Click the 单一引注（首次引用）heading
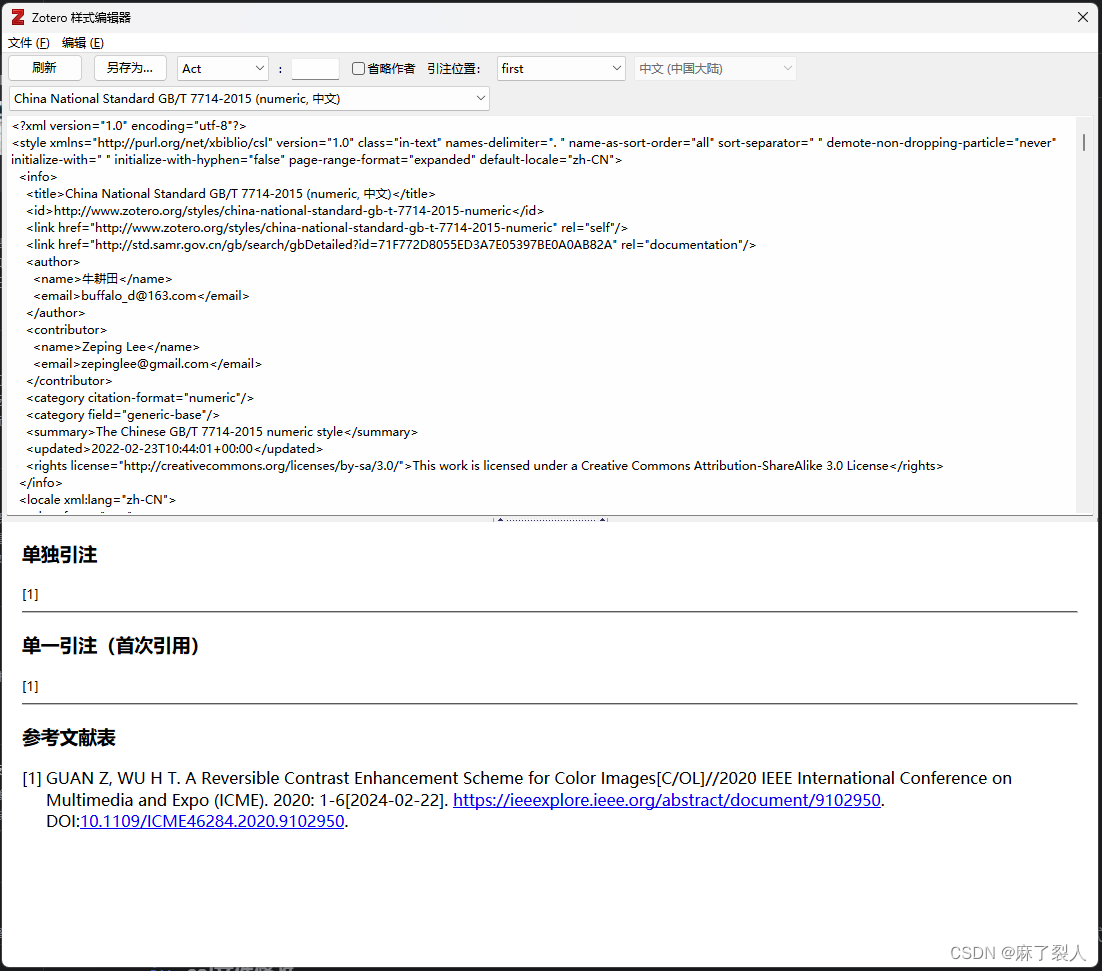Screen dimensions: 1102x971 110,646
